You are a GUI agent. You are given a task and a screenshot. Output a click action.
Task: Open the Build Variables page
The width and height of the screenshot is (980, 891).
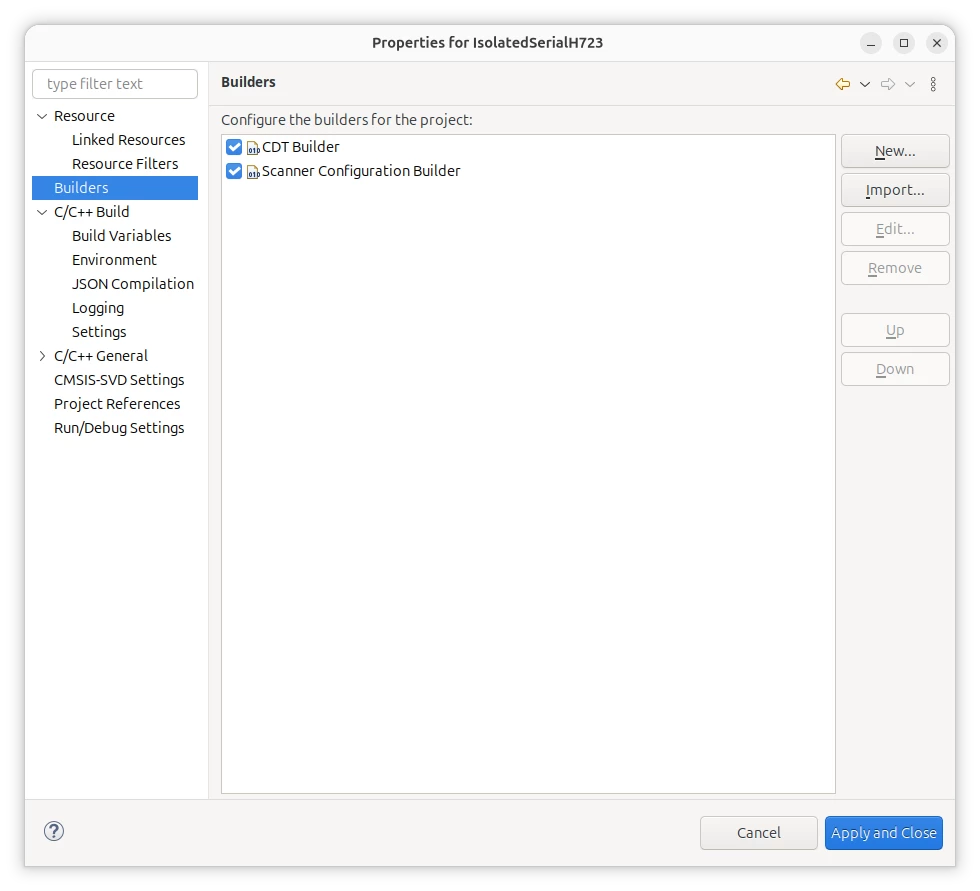point(121,236)
